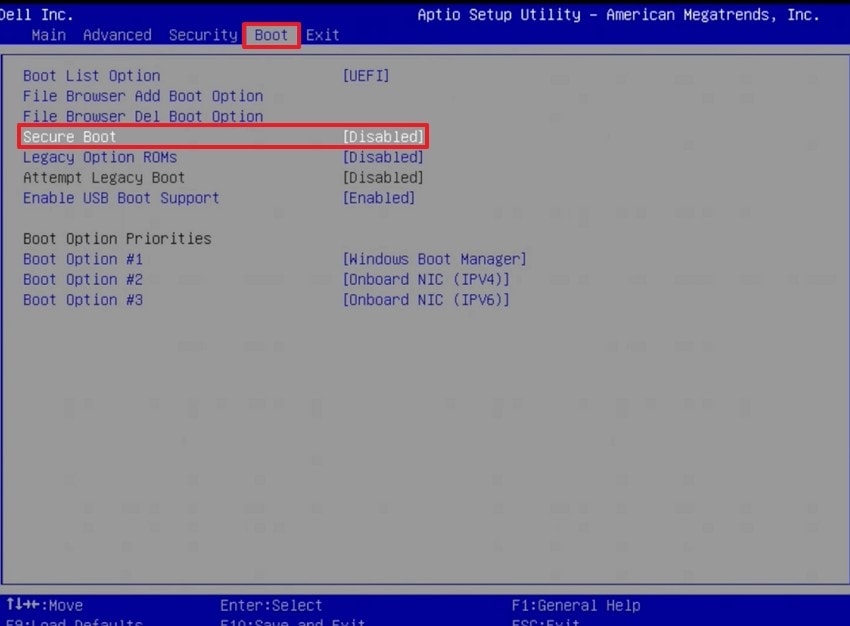
Task: Open Boot Option #3 selection
Action: [x=76, y=300]
